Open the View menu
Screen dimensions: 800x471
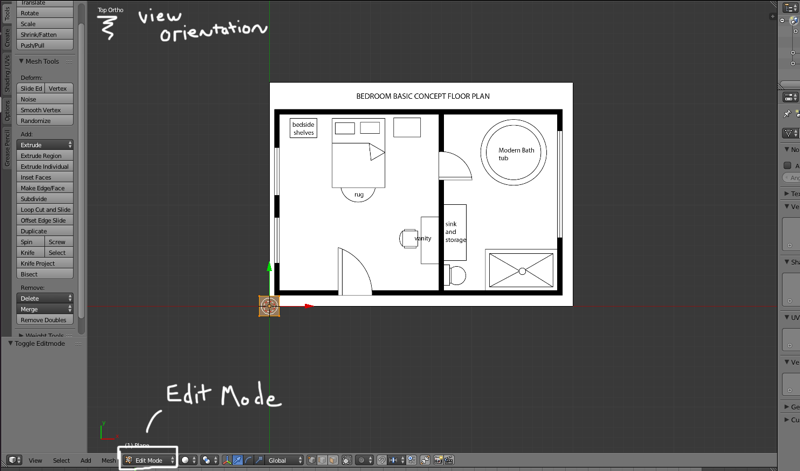35,460
